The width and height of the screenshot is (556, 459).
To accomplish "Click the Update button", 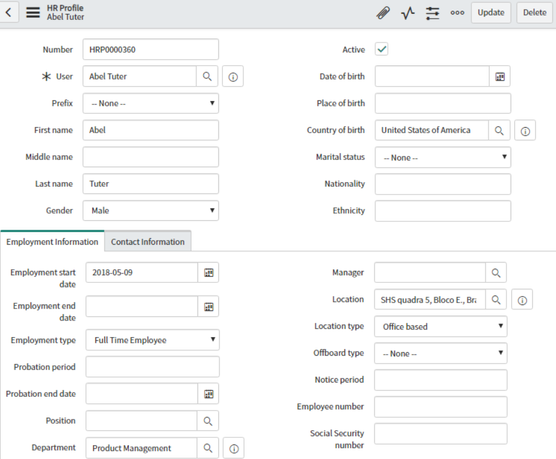I will (491, 12).
